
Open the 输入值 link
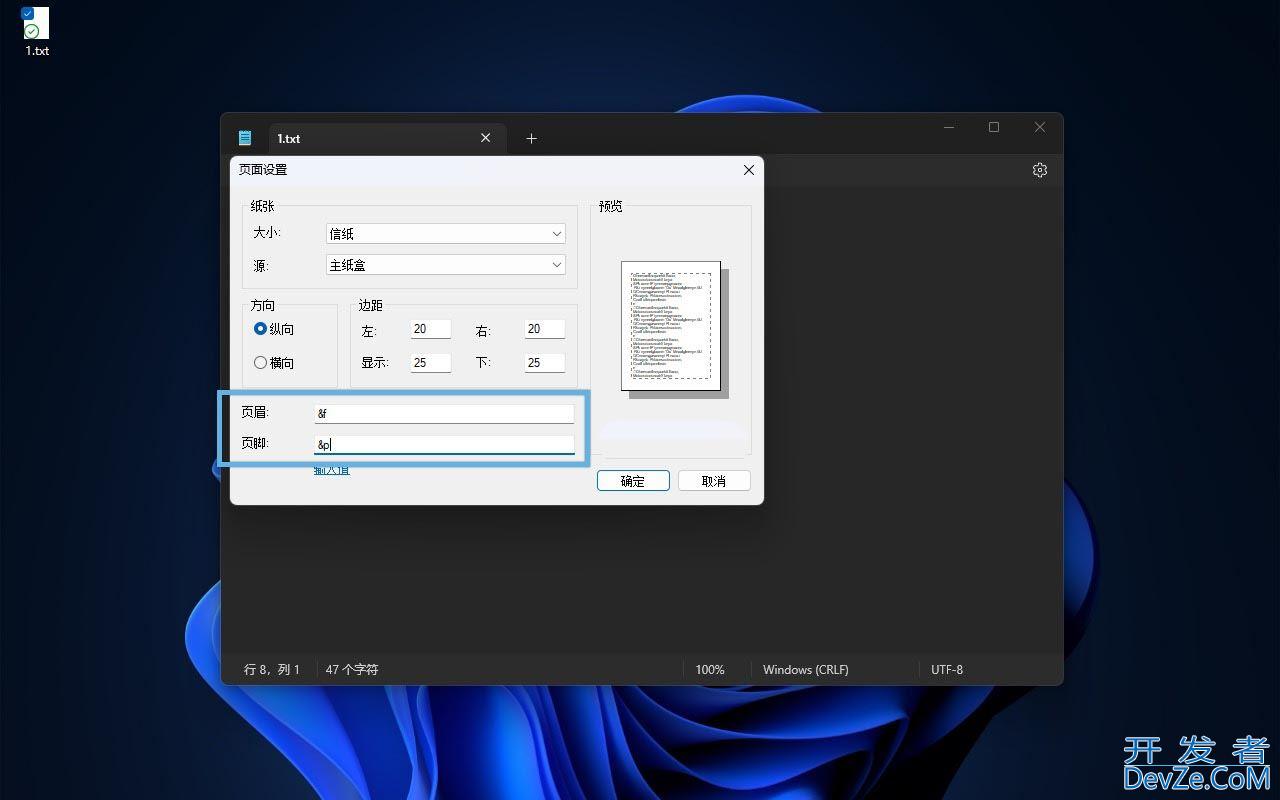pos(332,470)
